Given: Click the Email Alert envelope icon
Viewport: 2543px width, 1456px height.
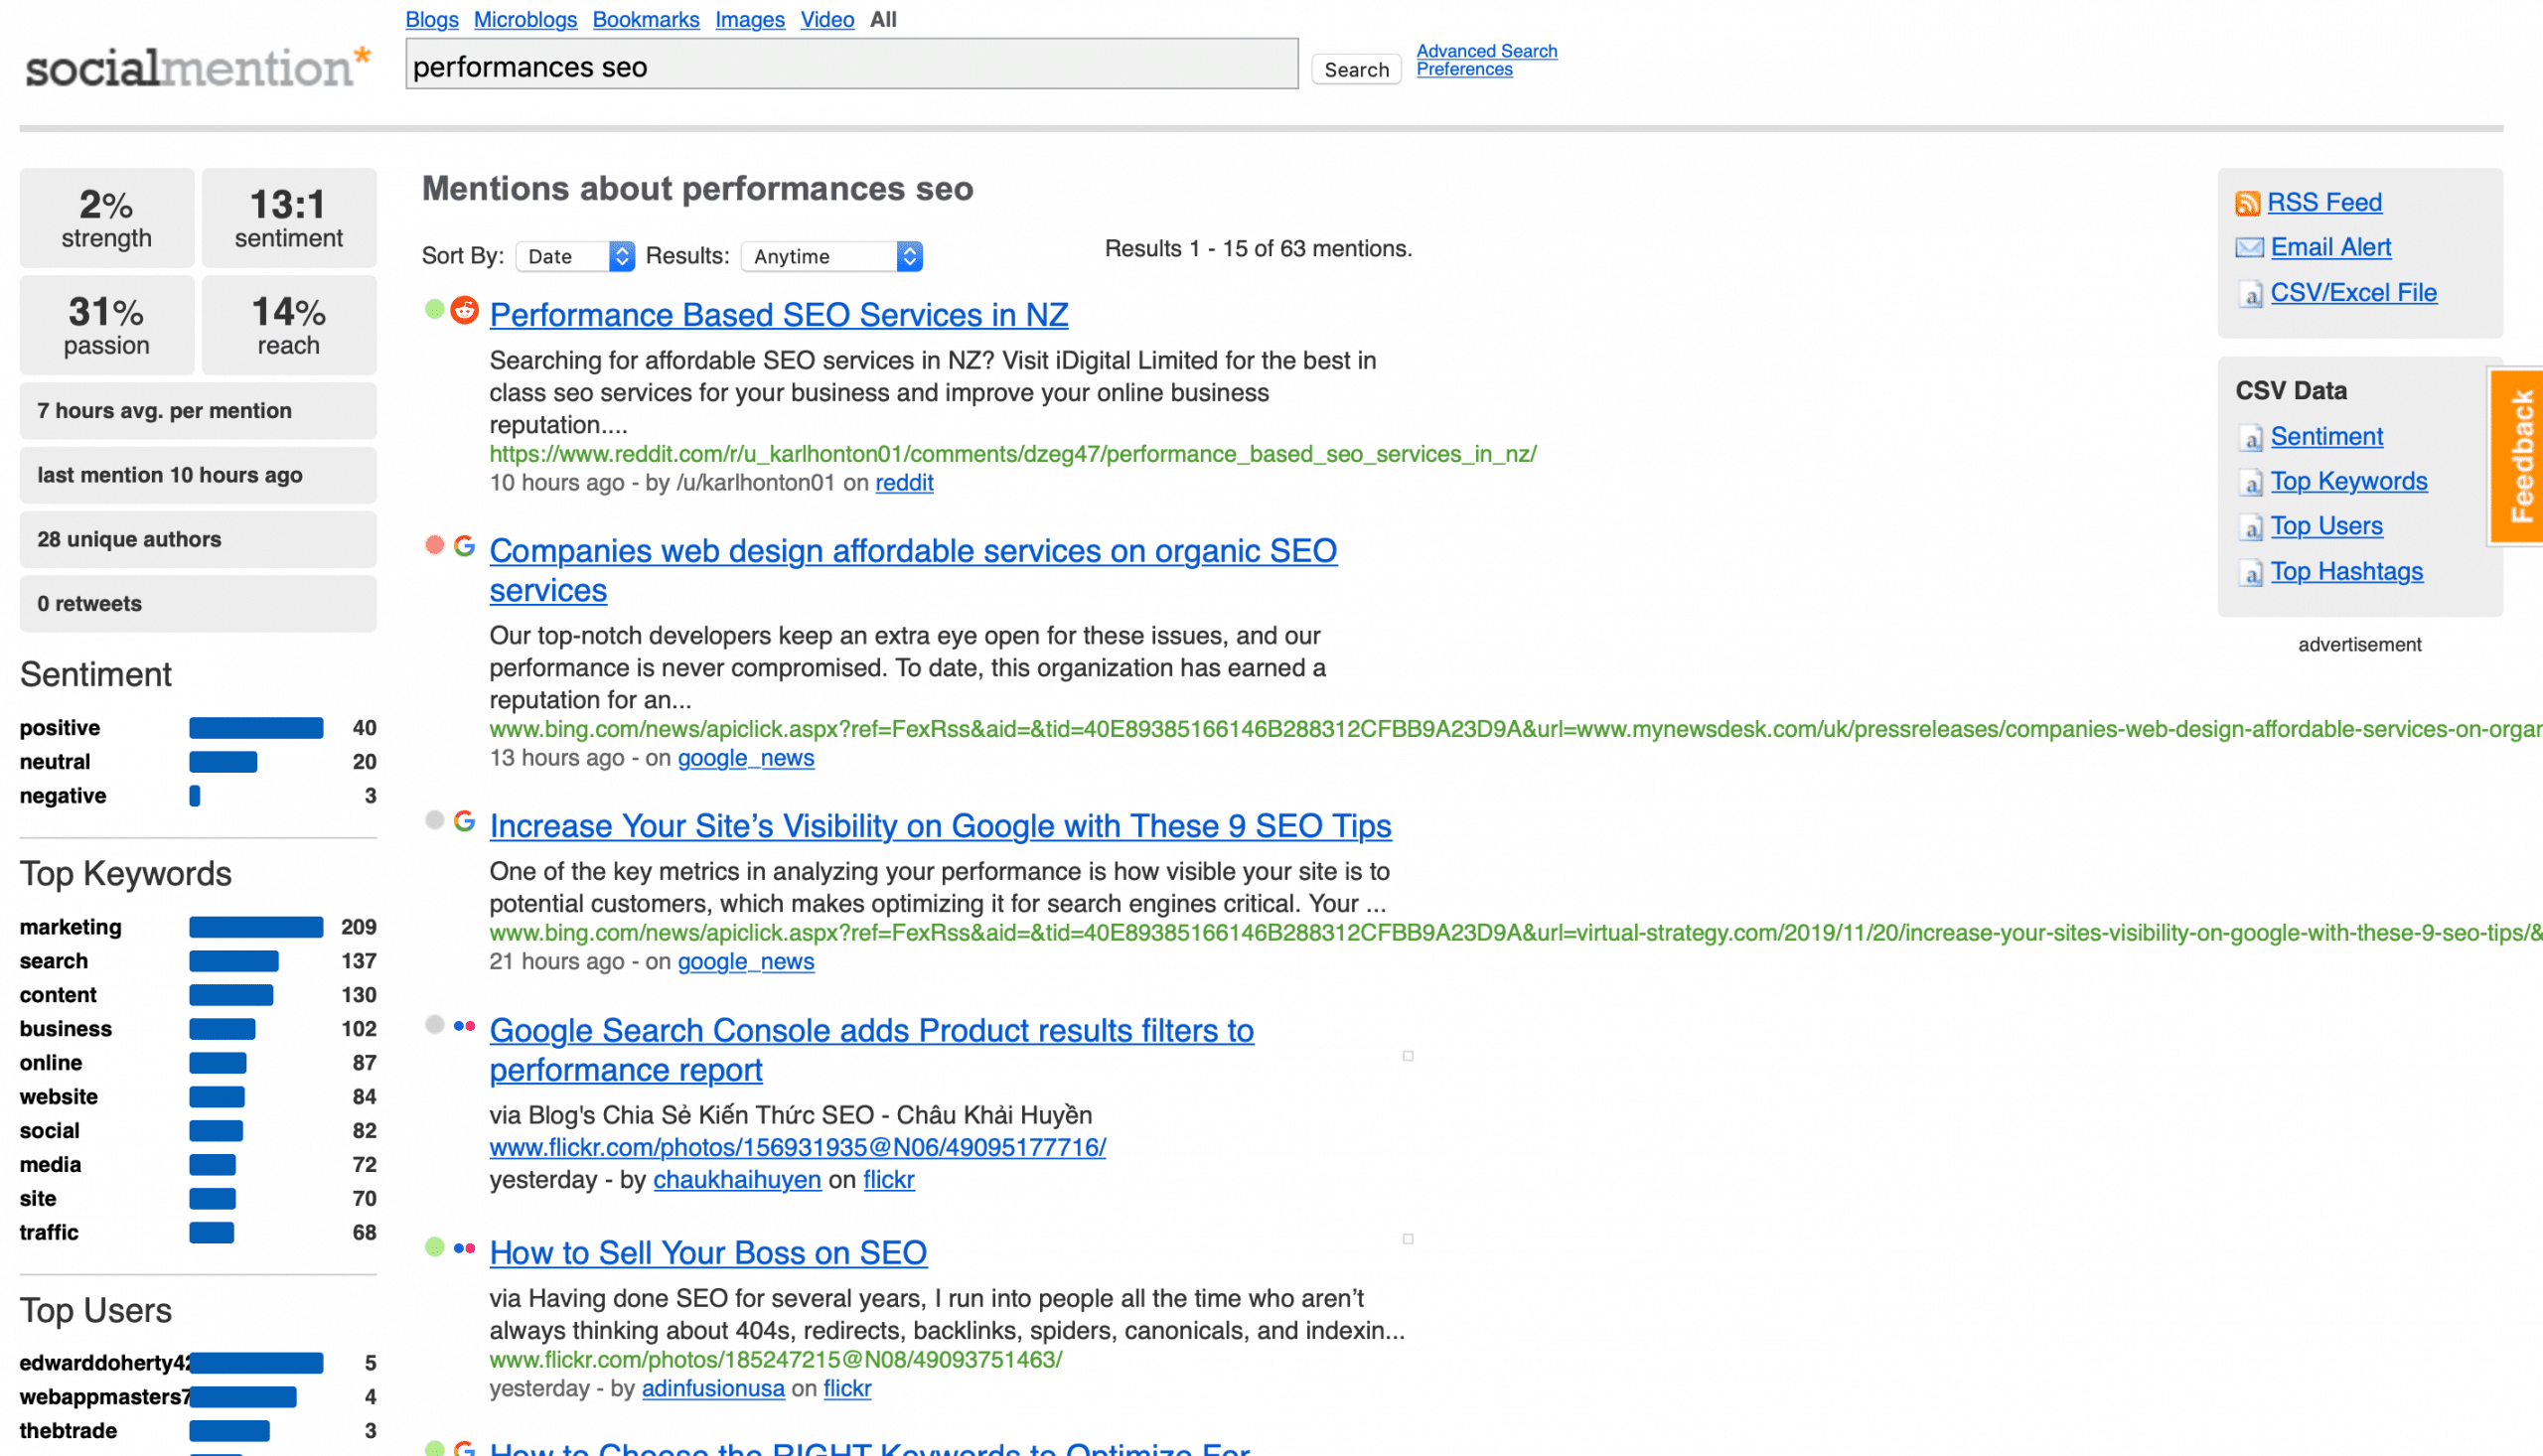Looking at the screenshot, I should pyautogui.click(x=2249, y=247).
